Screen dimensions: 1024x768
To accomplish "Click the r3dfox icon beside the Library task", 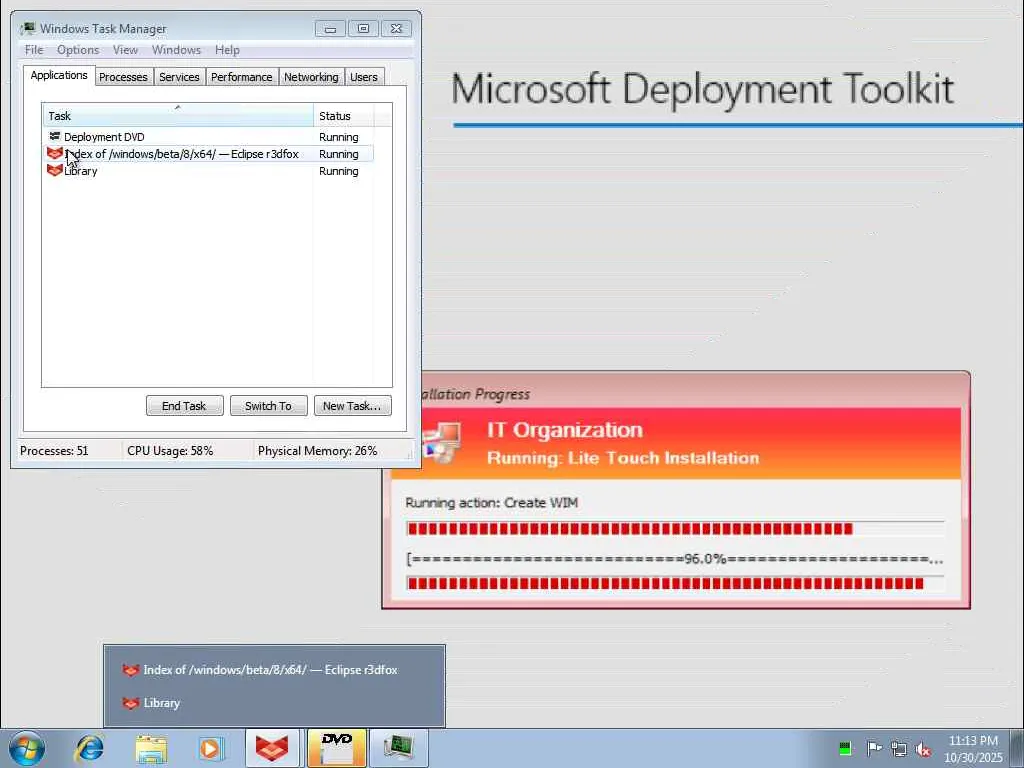I will 55,170.
